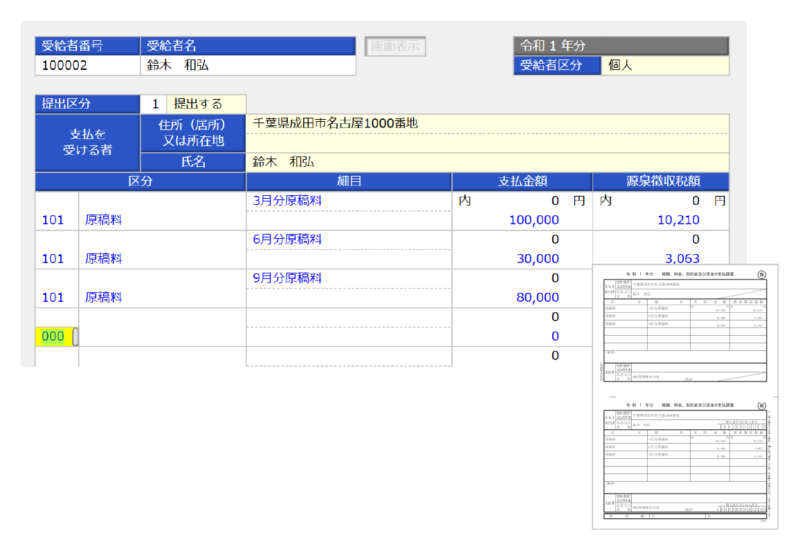Screen dimensions: 800x551
Task: Click the 支払を受ける者 label
Action: point(88,143)
